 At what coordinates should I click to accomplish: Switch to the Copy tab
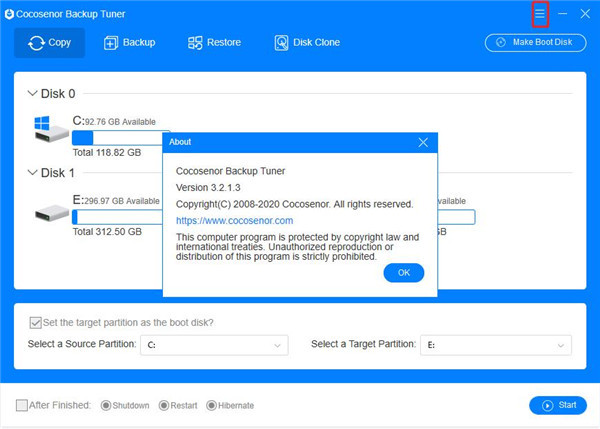pos(49,42)
